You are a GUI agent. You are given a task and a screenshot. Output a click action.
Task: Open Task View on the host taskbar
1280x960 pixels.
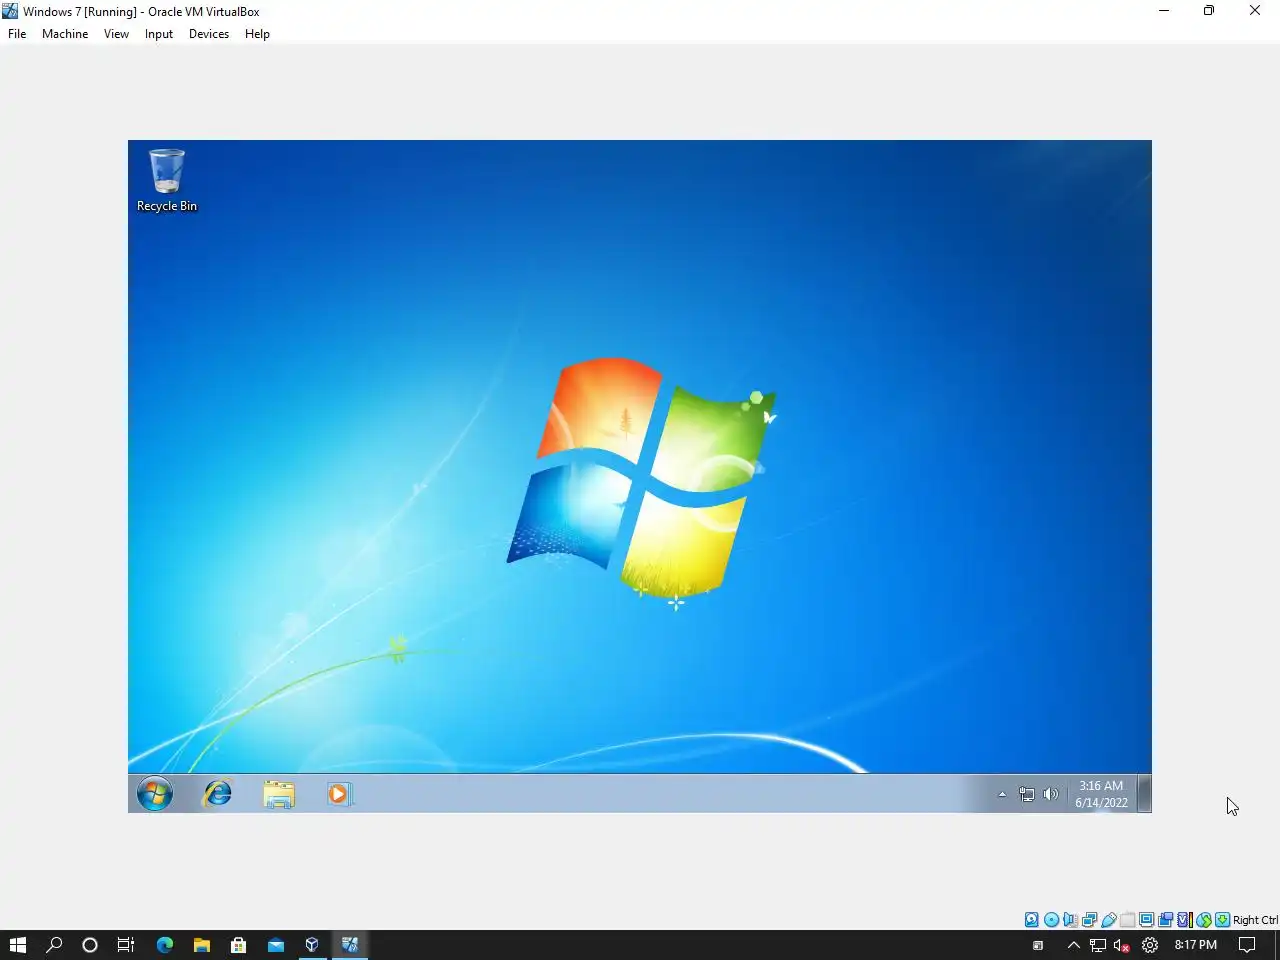point(126,945)
